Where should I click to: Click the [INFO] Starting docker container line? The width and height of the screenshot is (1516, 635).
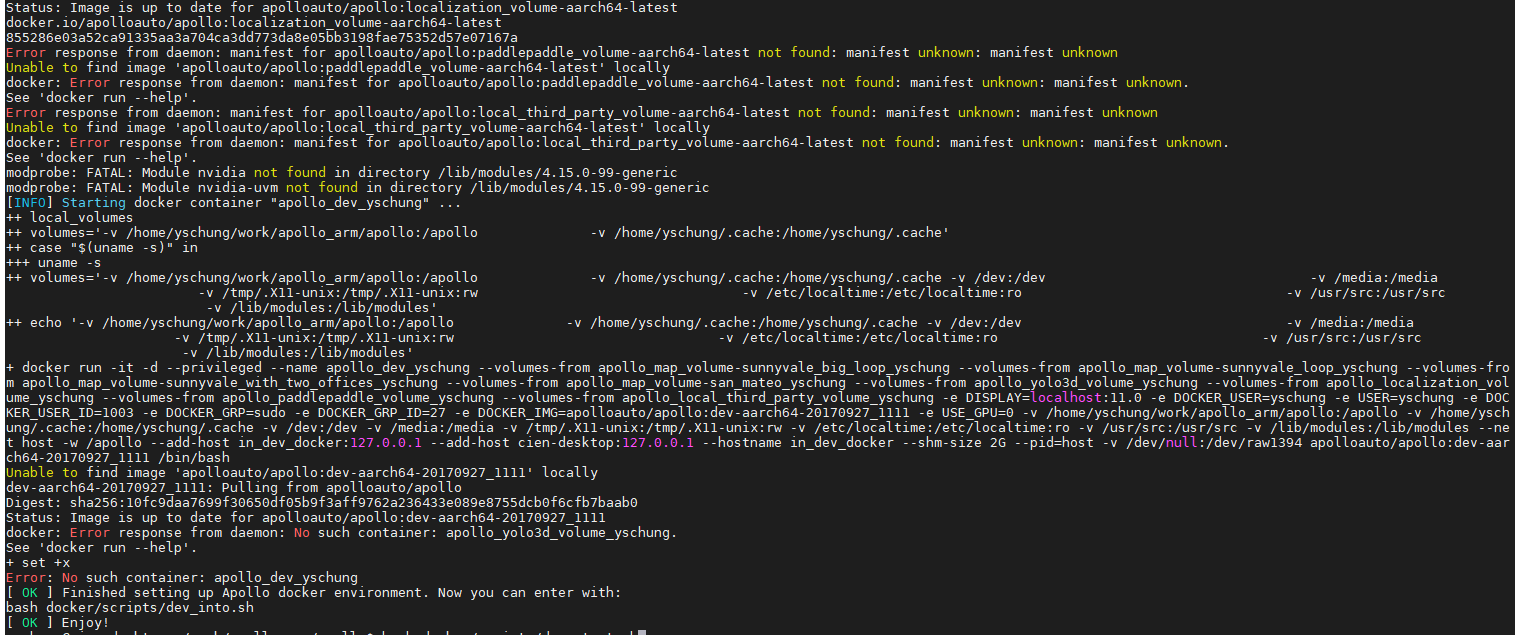[x=233, y=202]
